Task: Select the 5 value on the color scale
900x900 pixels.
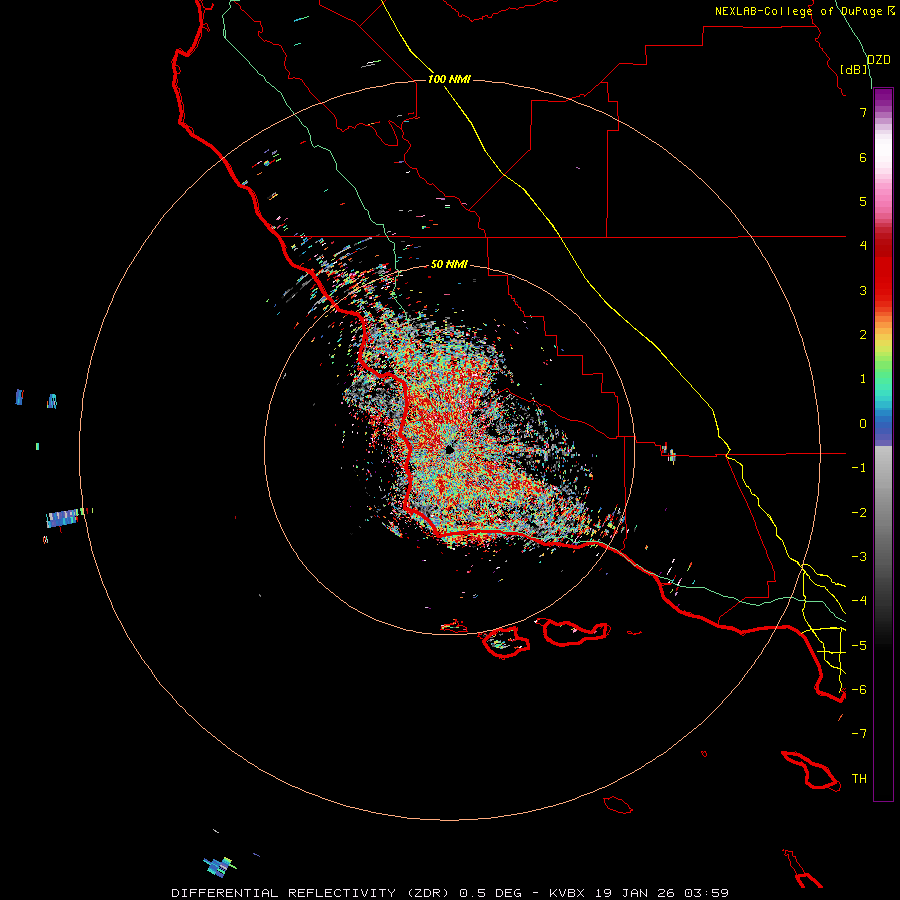Action: coord(863,201)
